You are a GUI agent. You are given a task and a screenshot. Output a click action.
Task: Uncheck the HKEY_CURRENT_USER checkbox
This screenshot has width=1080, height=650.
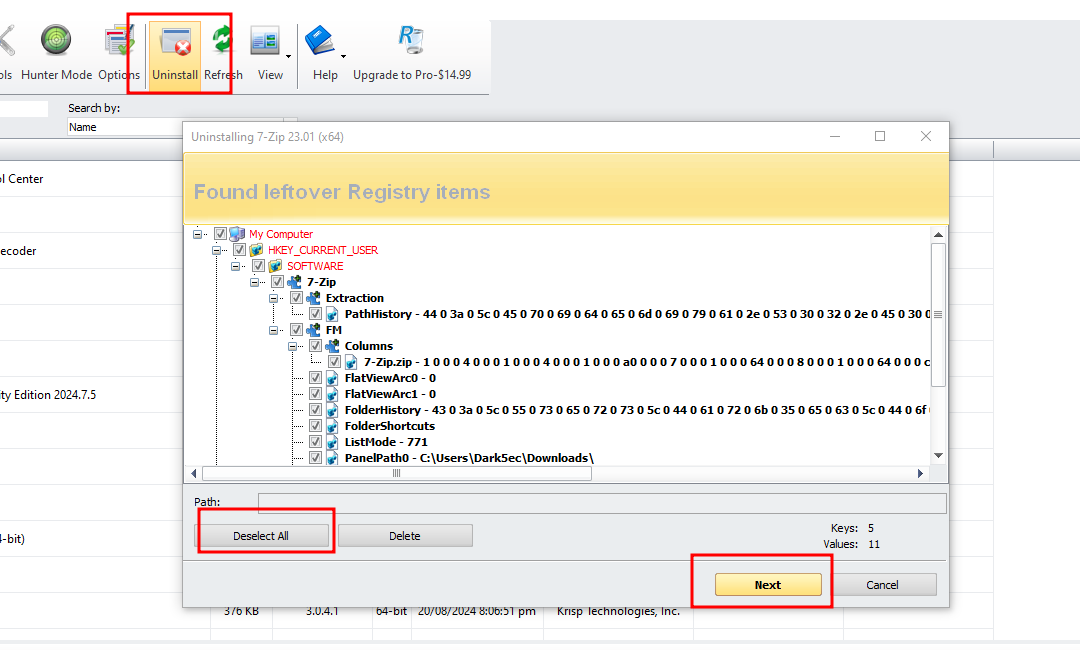click(240, 250)
